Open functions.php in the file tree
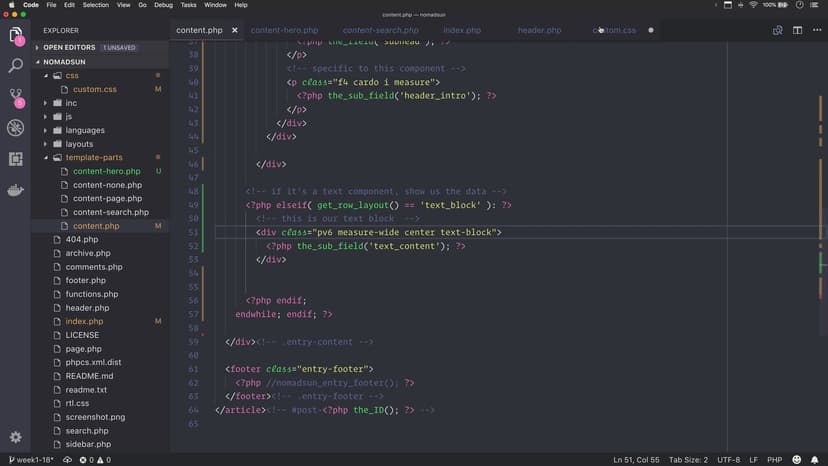Screen dimensions: 828x466 point(91,294)
